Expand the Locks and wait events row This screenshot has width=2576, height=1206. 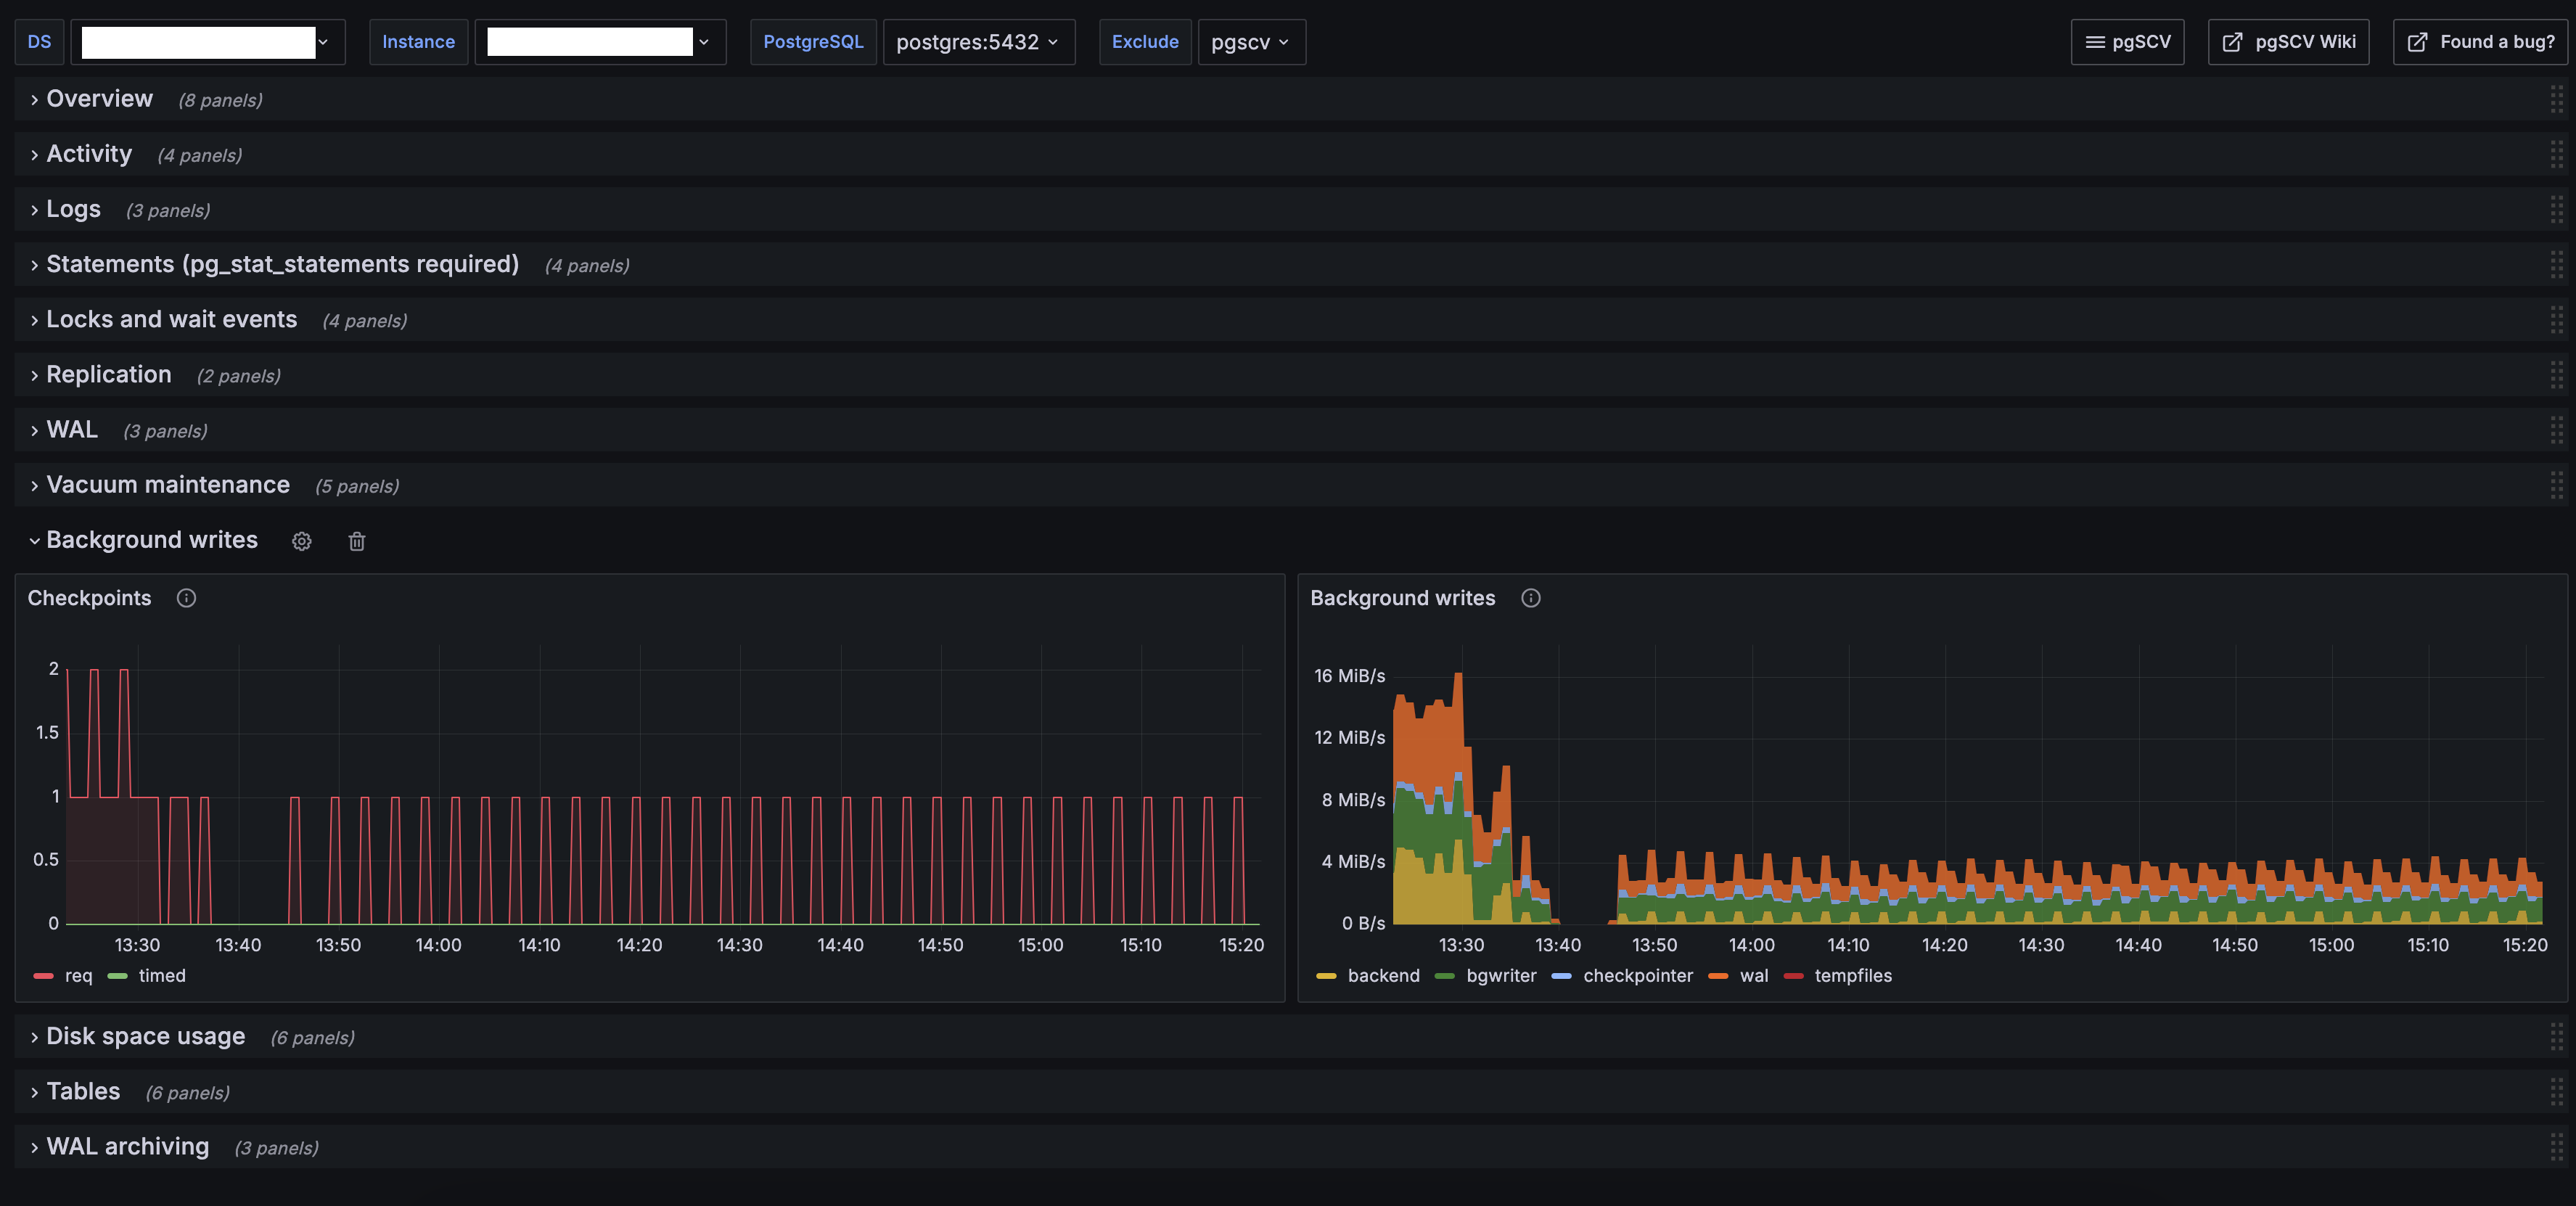[171, 320]
